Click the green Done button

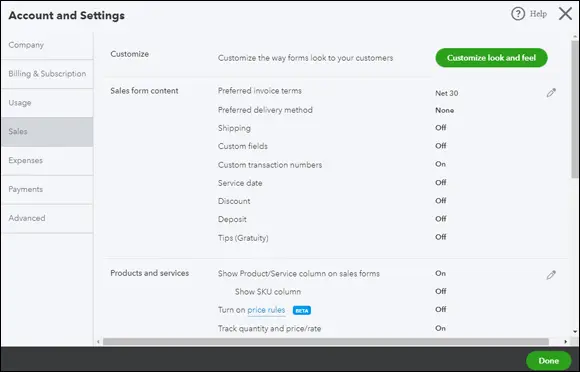point(549,361)
